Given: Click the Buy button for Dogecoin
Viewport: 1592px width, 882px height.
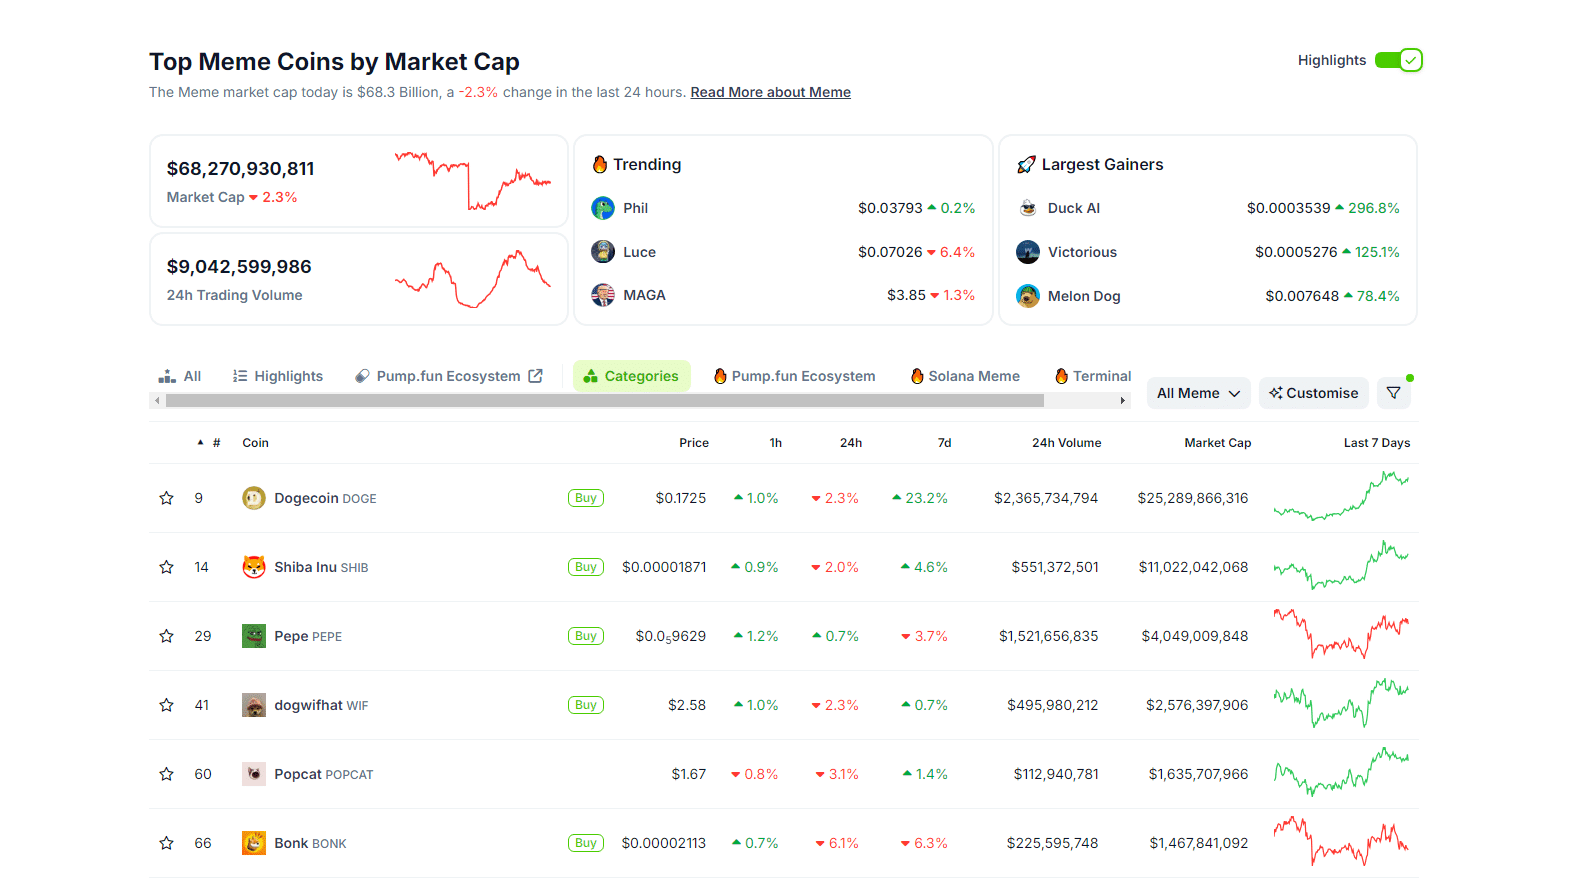Looking at the screenshot, I should point(586,498).
